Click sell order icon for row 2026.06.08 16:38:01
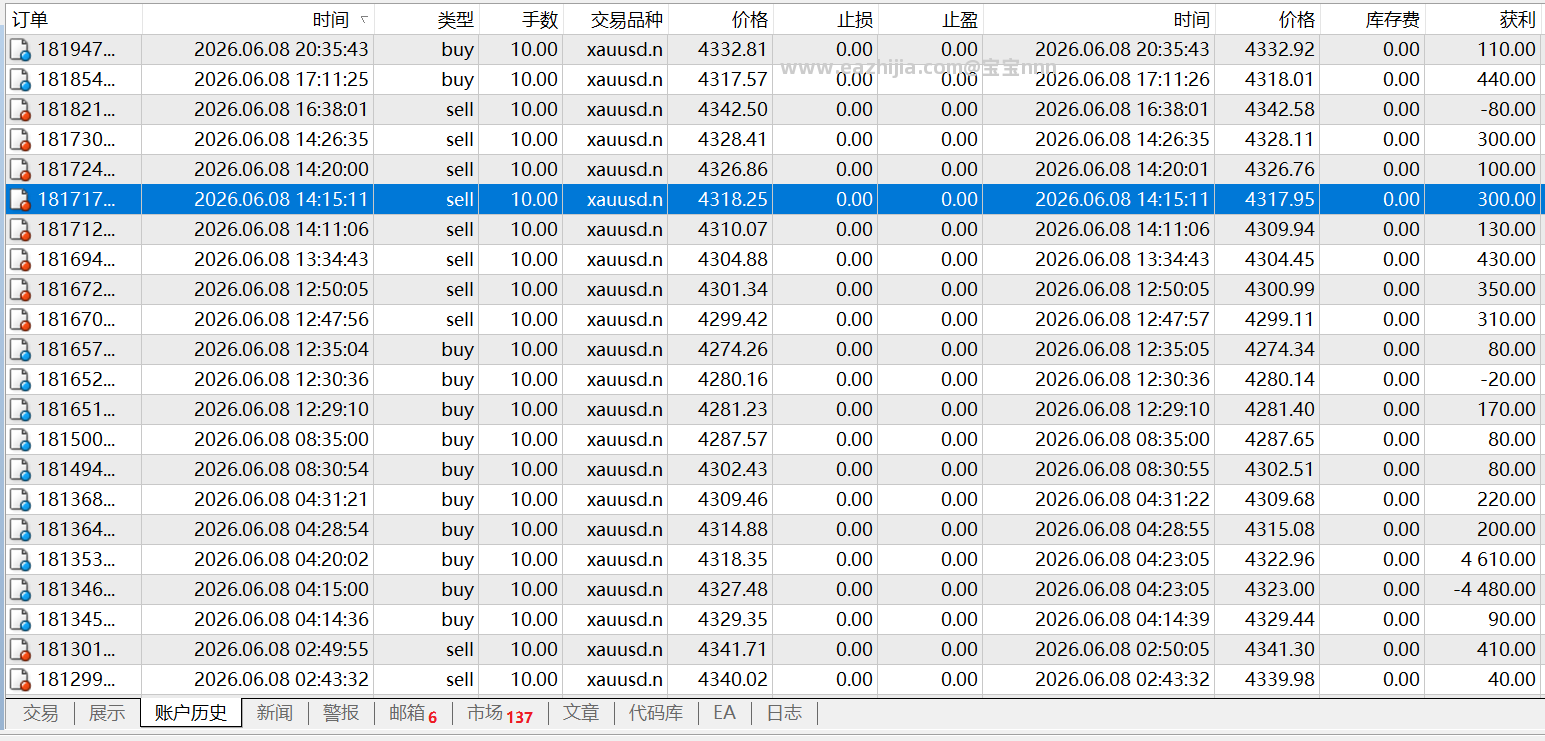The width and height of the screenshot is (1545, 741). coord(20,110)
